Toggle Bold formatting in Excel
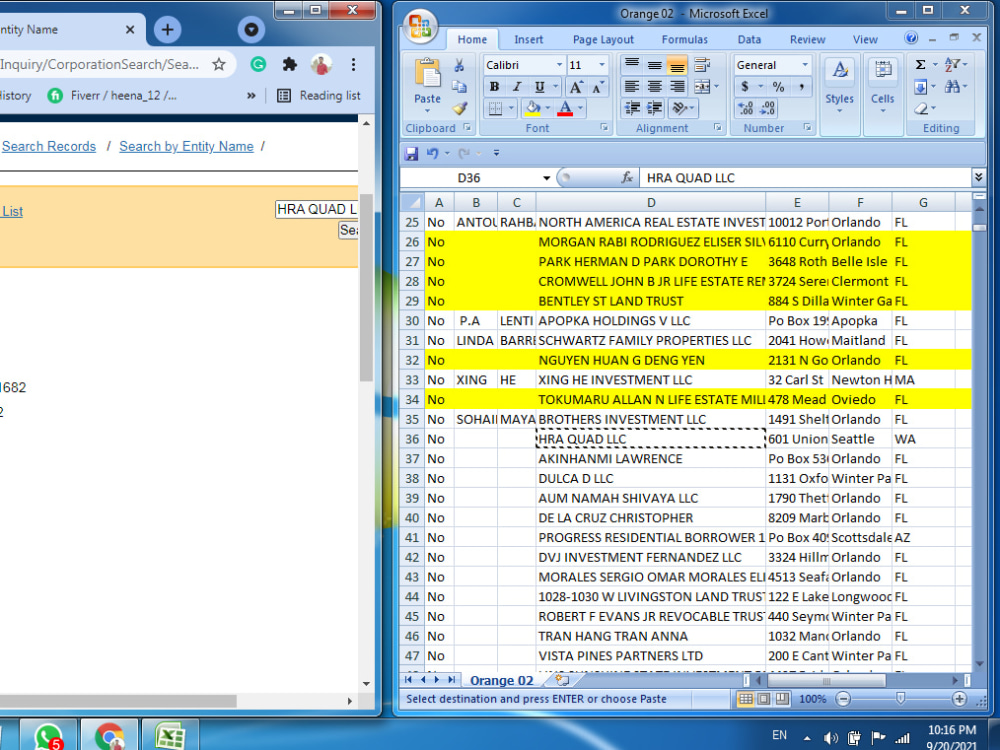This screenshot has width=1000, height=750. point(494,87)
